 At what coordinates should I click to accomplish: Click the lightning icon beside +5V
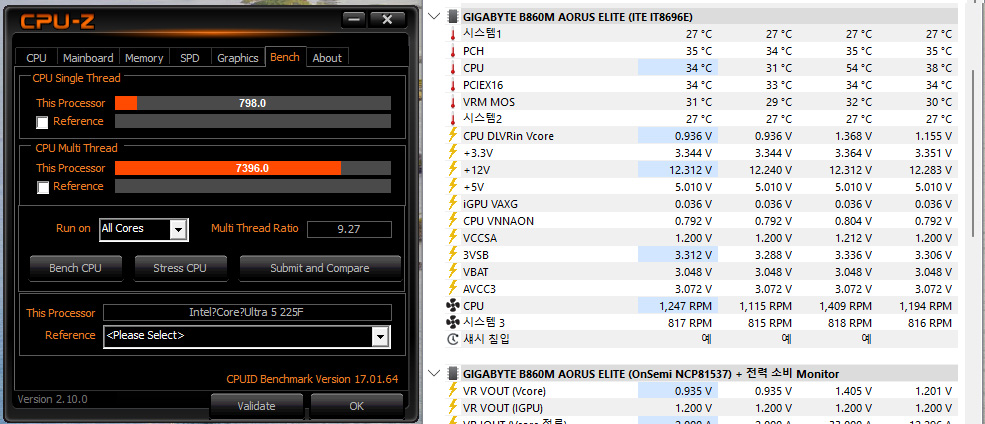(x=452, y=187)
